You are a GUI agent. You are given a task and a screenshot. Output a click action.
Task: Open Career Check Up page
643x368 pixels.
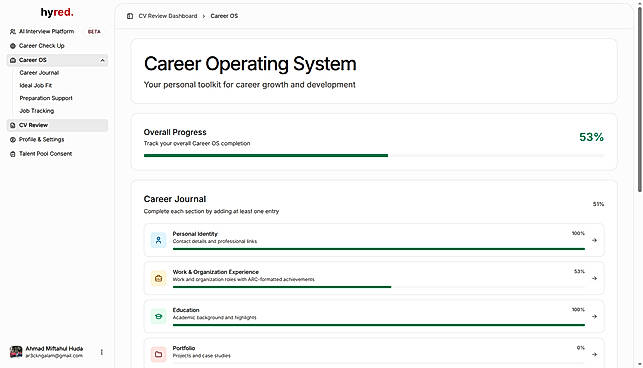[x=41, y=46]
